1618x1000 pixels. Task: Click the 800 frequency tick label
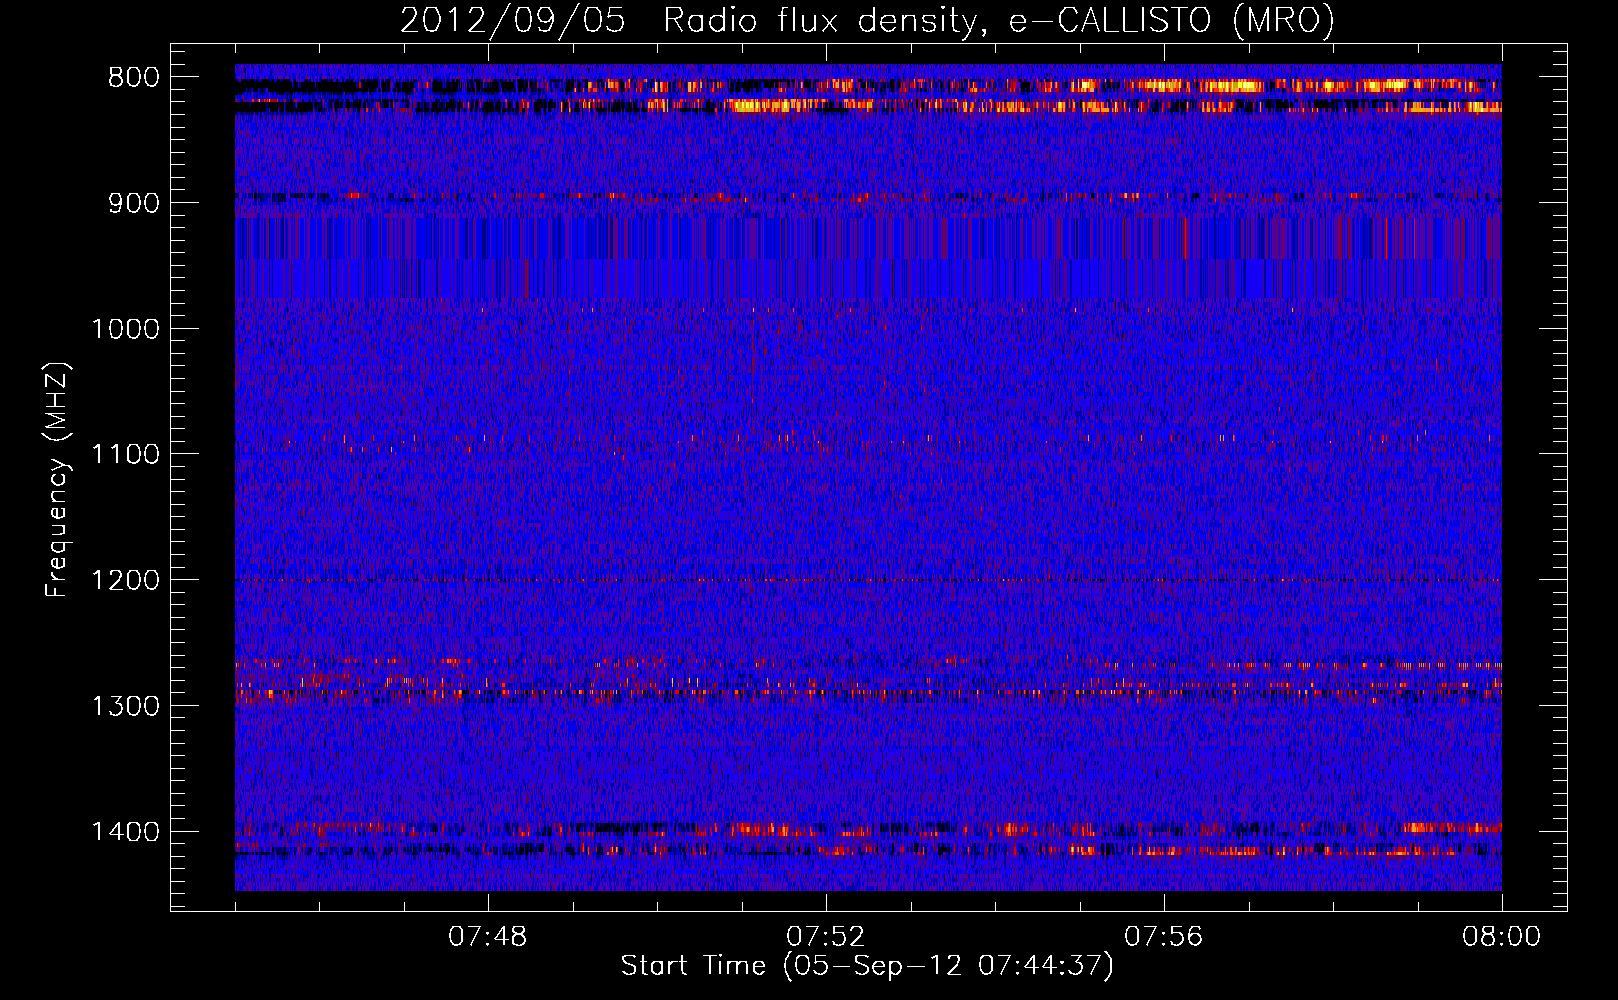[x=134, y=78]
